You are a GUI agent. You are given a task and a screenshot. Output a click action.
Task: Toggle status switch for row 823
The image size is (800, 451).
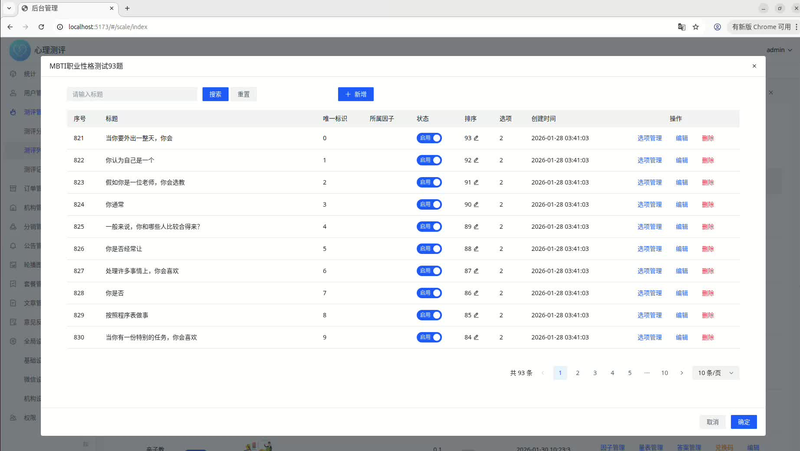[x=429, y=182]
